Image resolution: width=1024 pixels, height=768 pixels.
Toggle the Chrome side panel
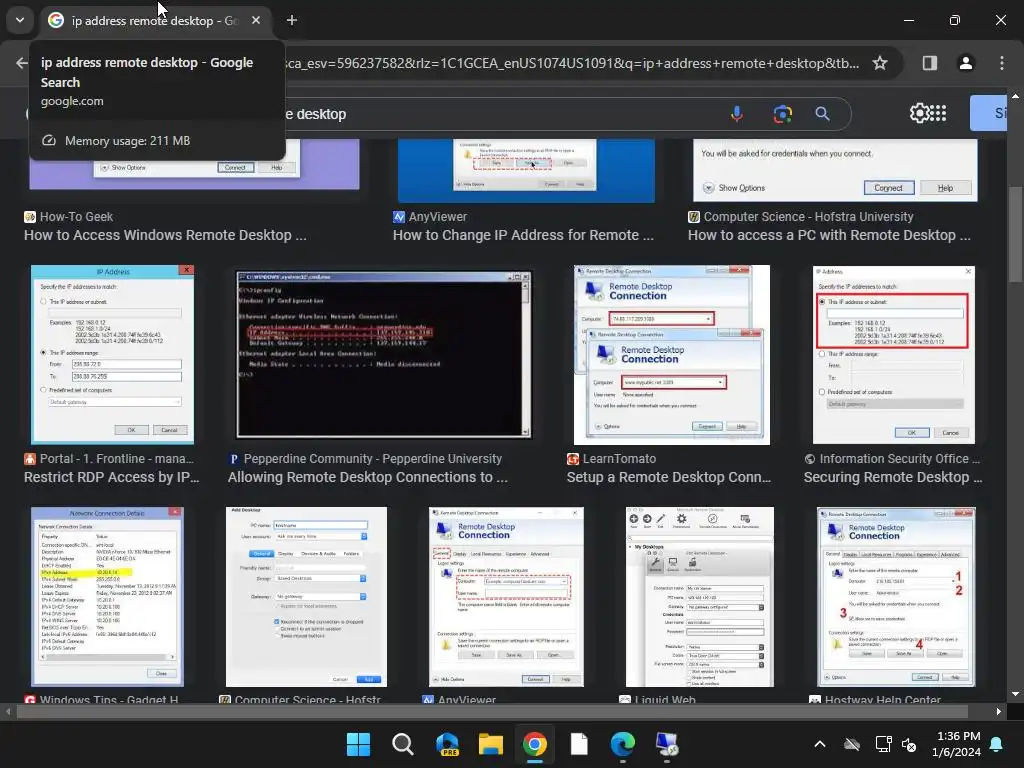coord(930,63)
